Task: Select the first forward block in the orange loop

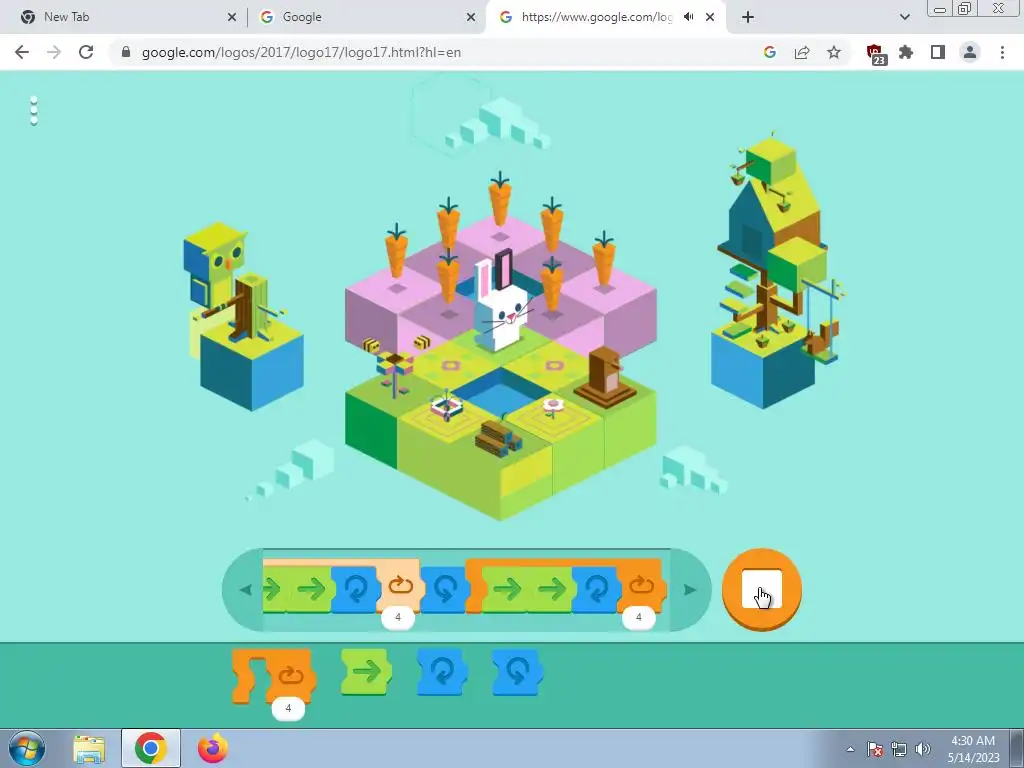Action: tap(505, 590)
